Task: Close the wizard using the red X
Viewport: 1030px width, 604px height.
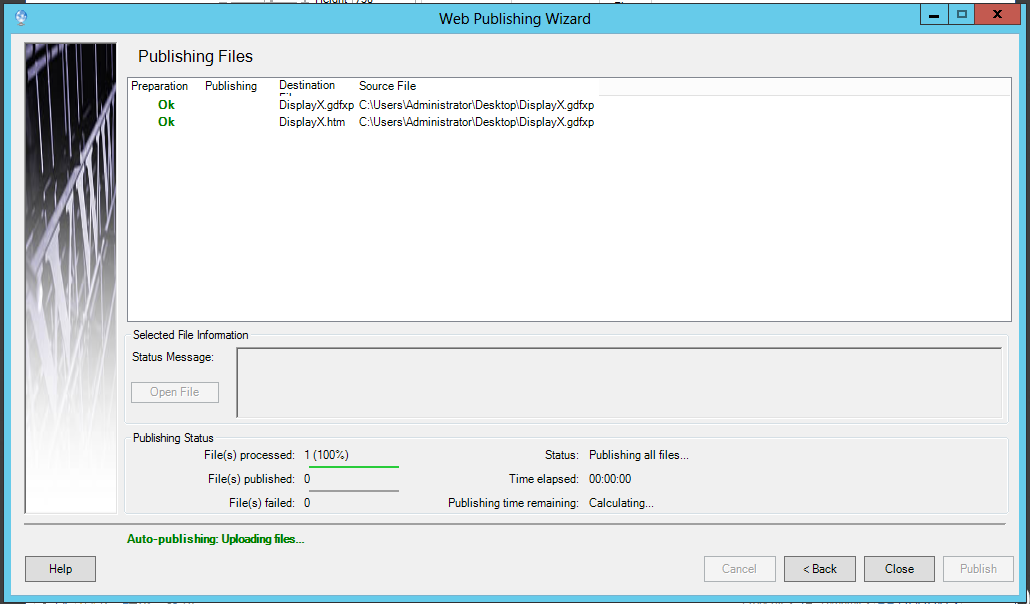Action: pos(1000,15)
